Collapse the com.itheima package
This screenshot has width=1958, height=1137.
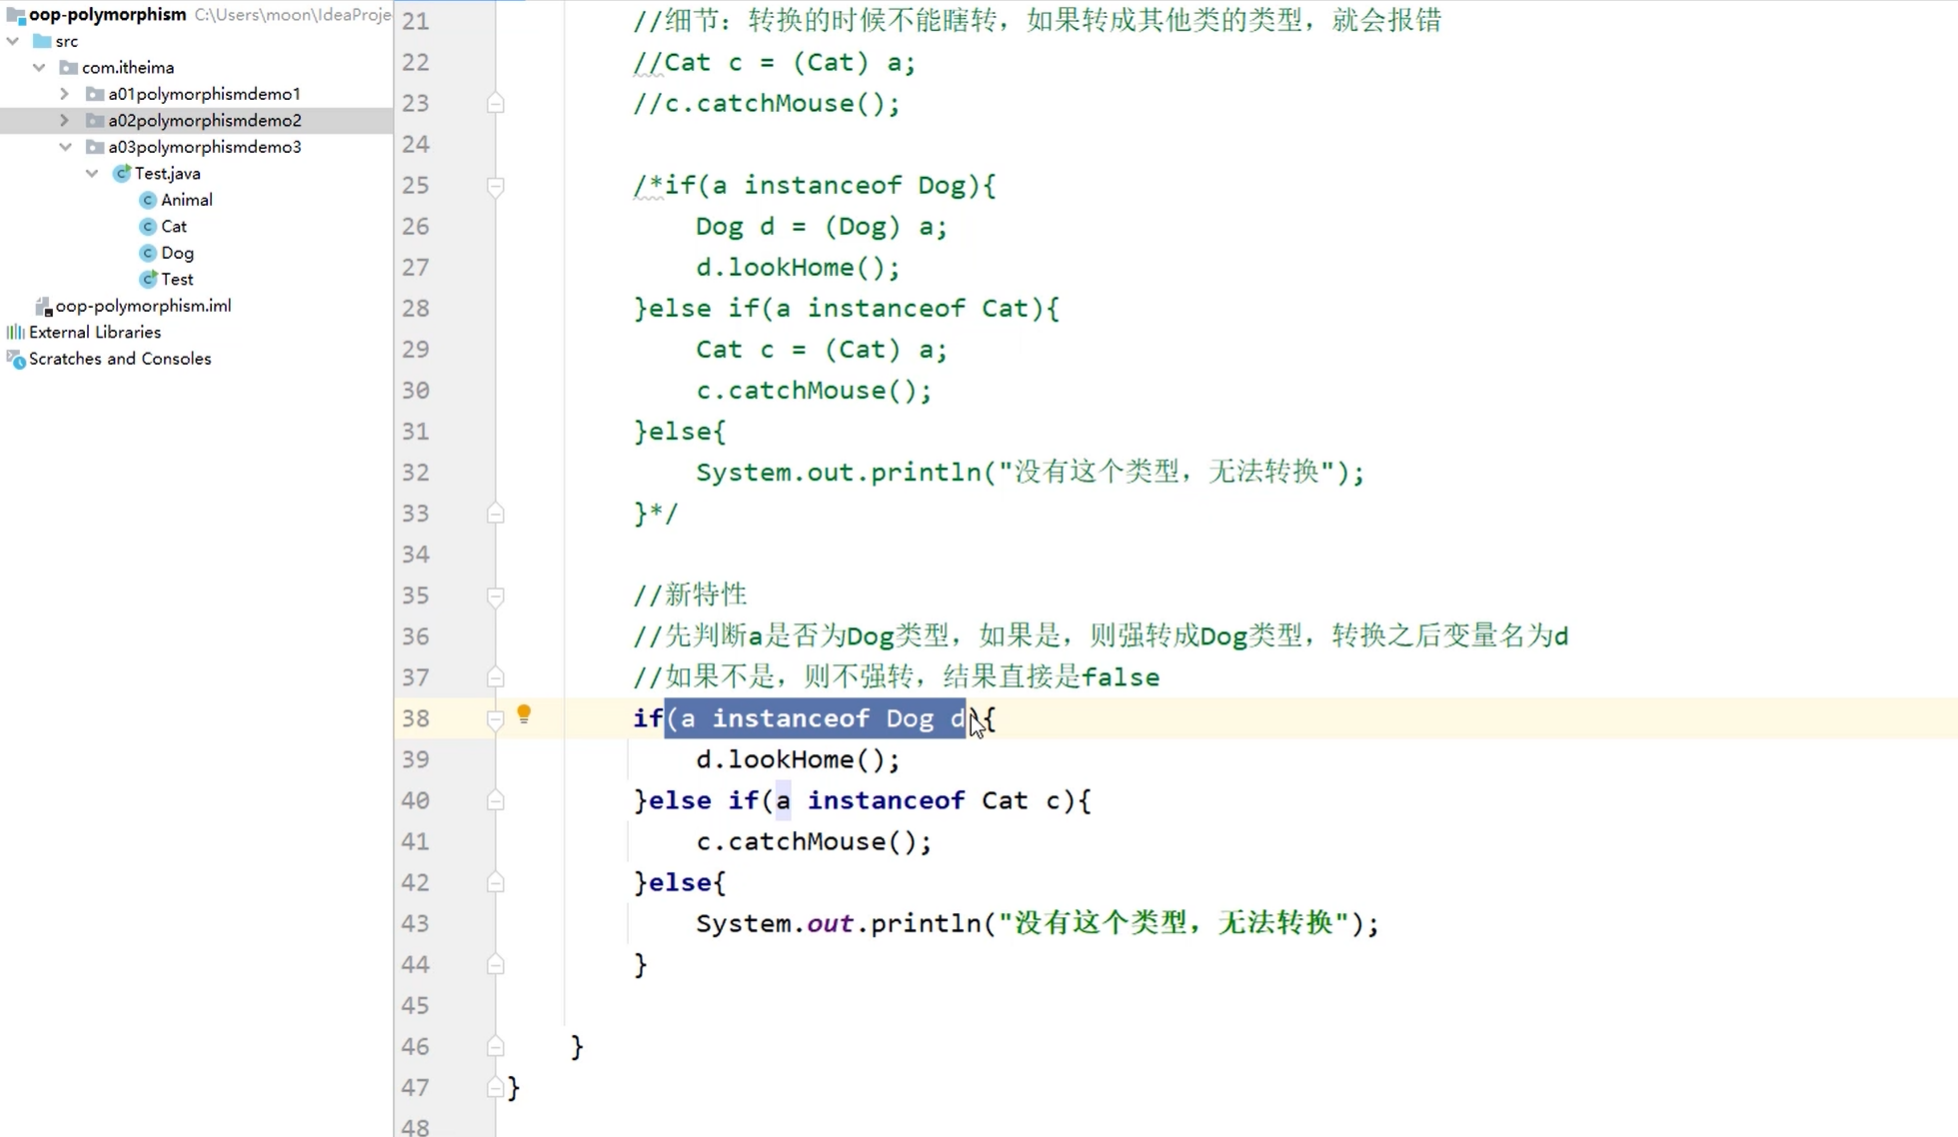coord(39,67)
